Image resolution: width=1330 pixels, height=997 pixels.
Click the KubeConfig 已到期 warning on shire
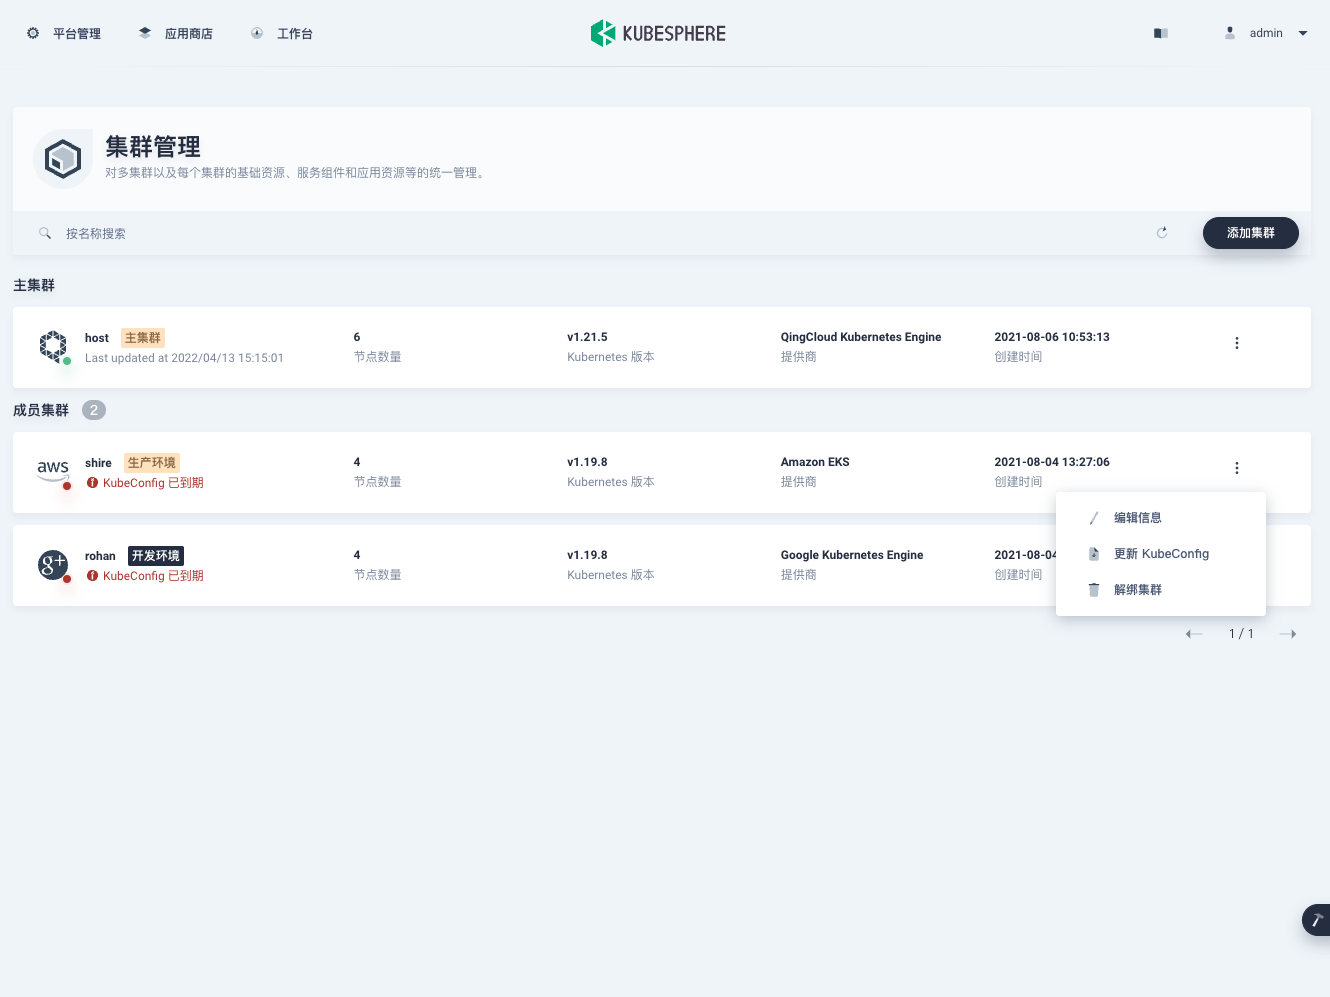coord(146,482)
